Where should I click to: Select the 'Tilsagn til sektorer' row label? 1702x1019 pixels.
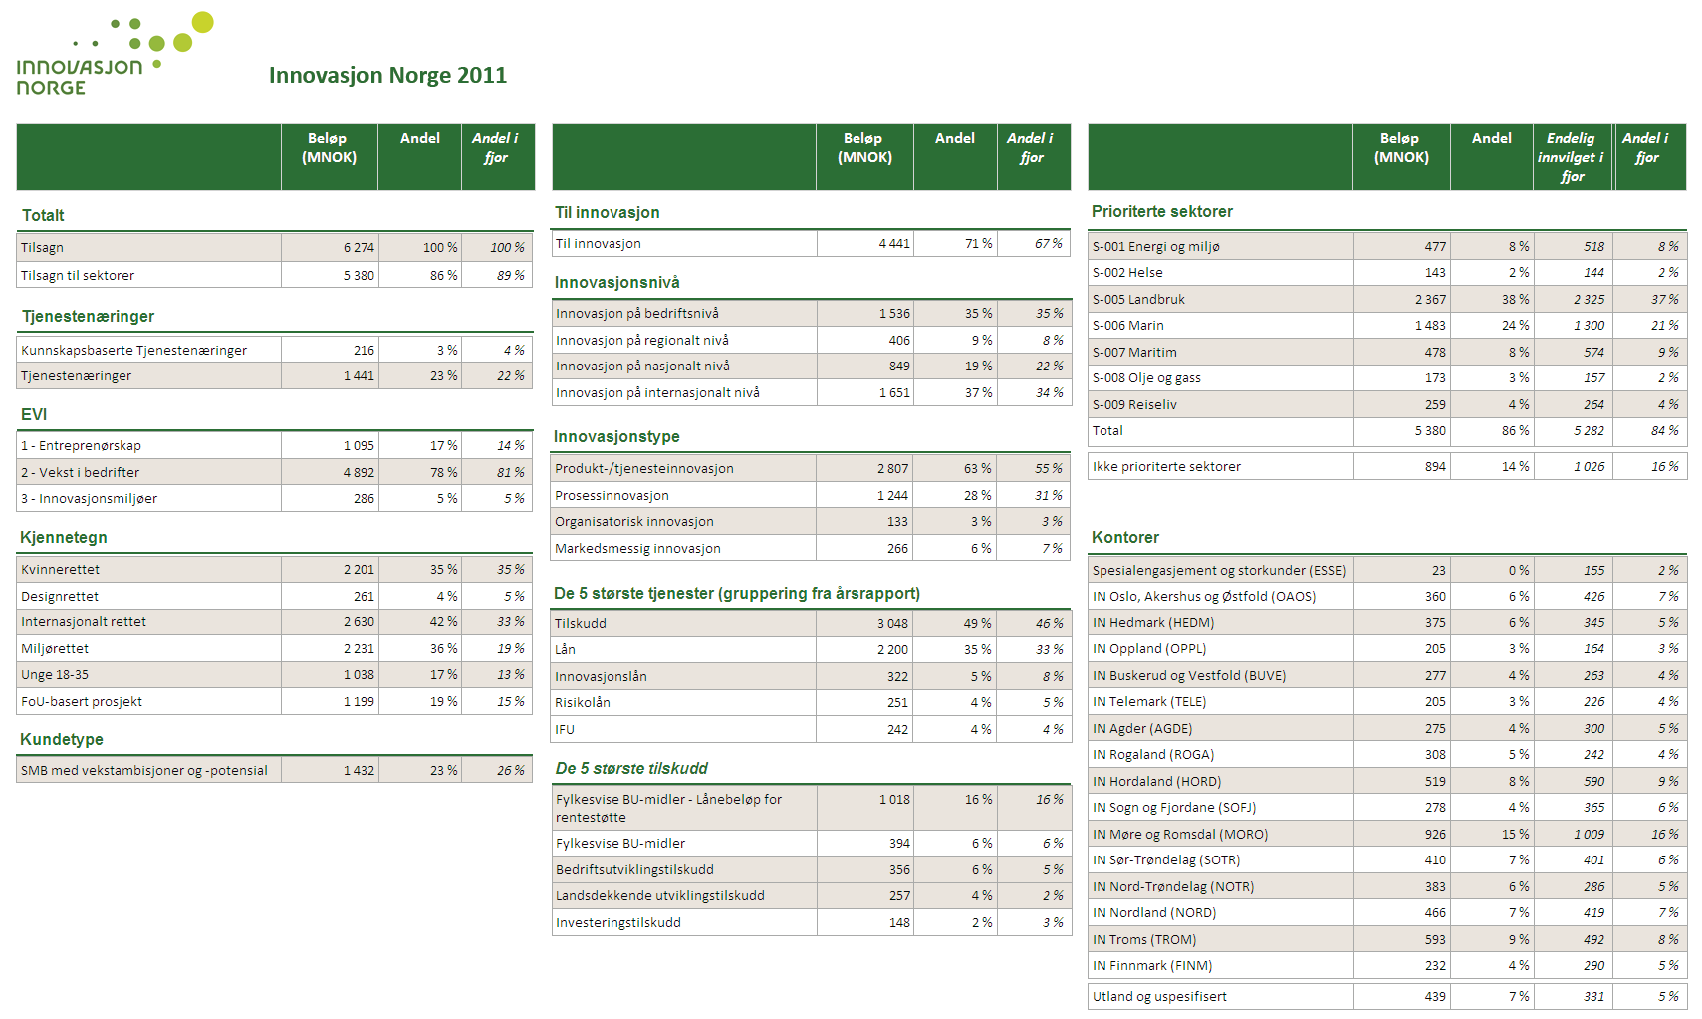[77, 275]
